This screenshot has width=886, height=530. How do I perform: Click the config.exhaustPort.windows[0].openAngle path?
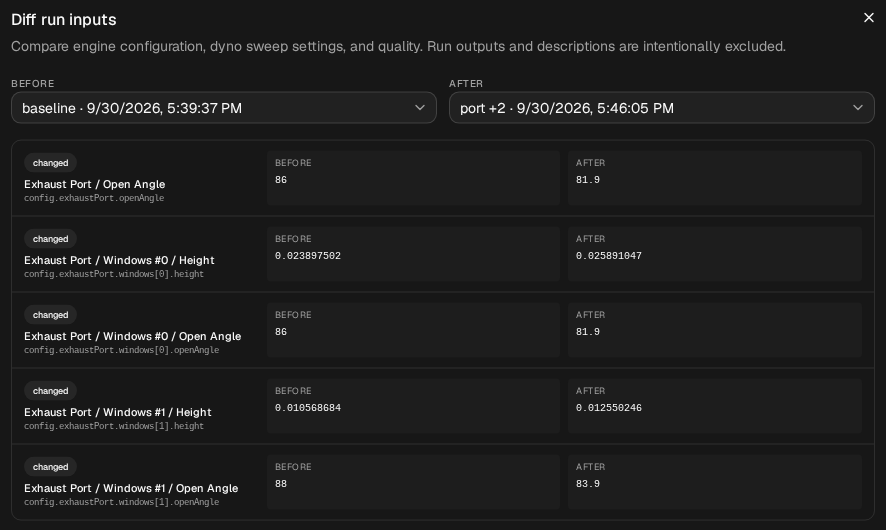coord(121,350)
